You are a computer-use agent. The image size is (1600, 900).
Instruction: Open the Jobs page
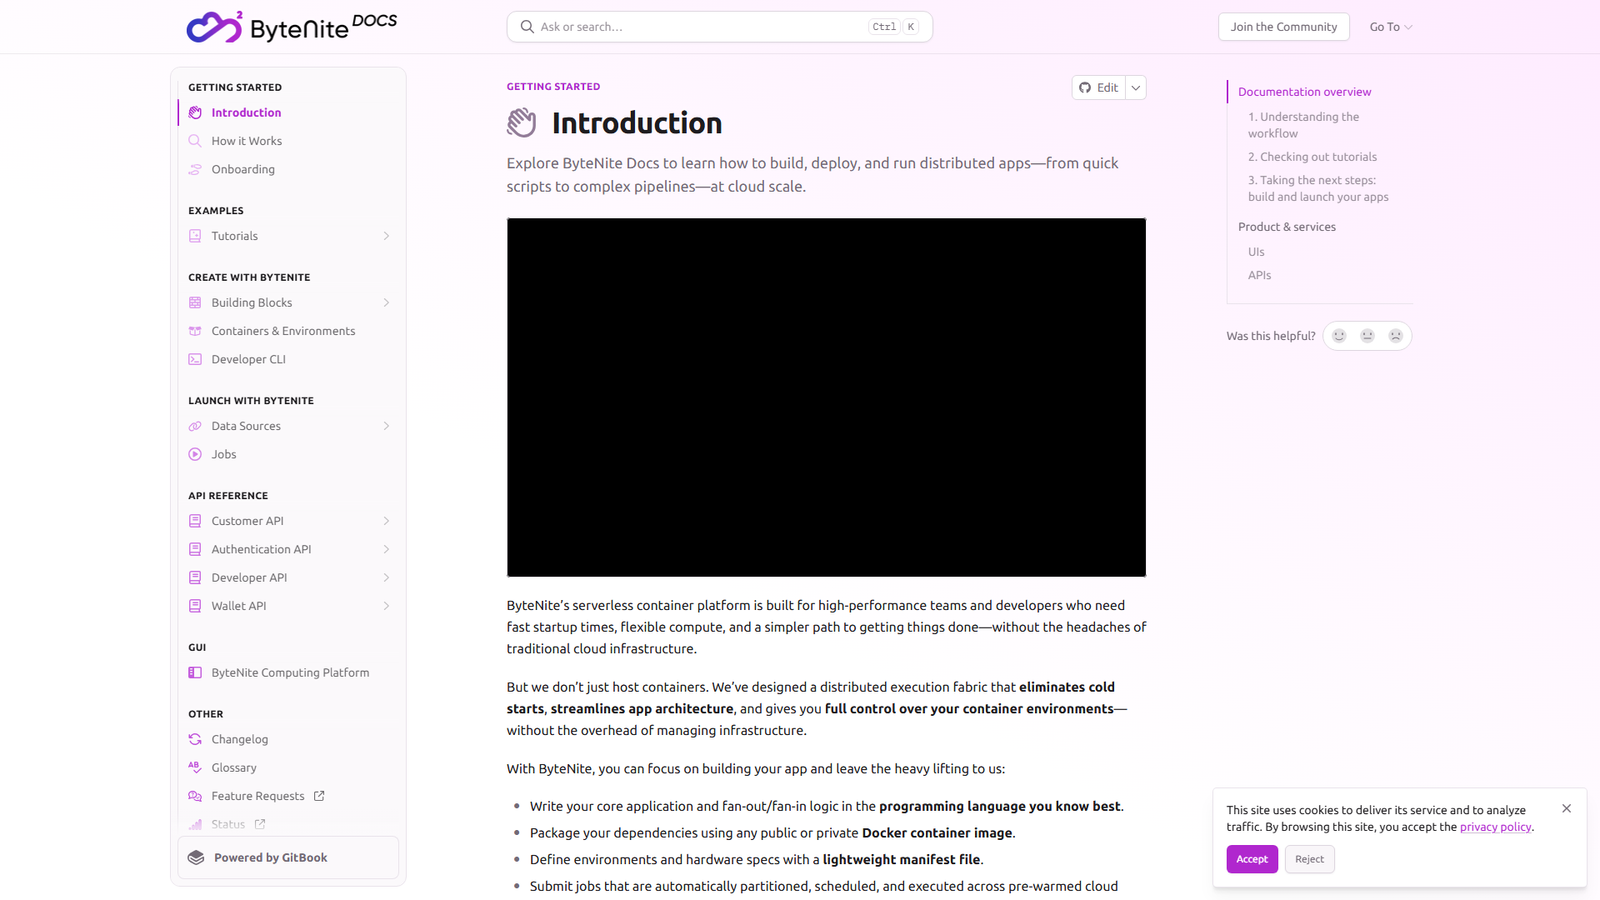pos(223,453)
